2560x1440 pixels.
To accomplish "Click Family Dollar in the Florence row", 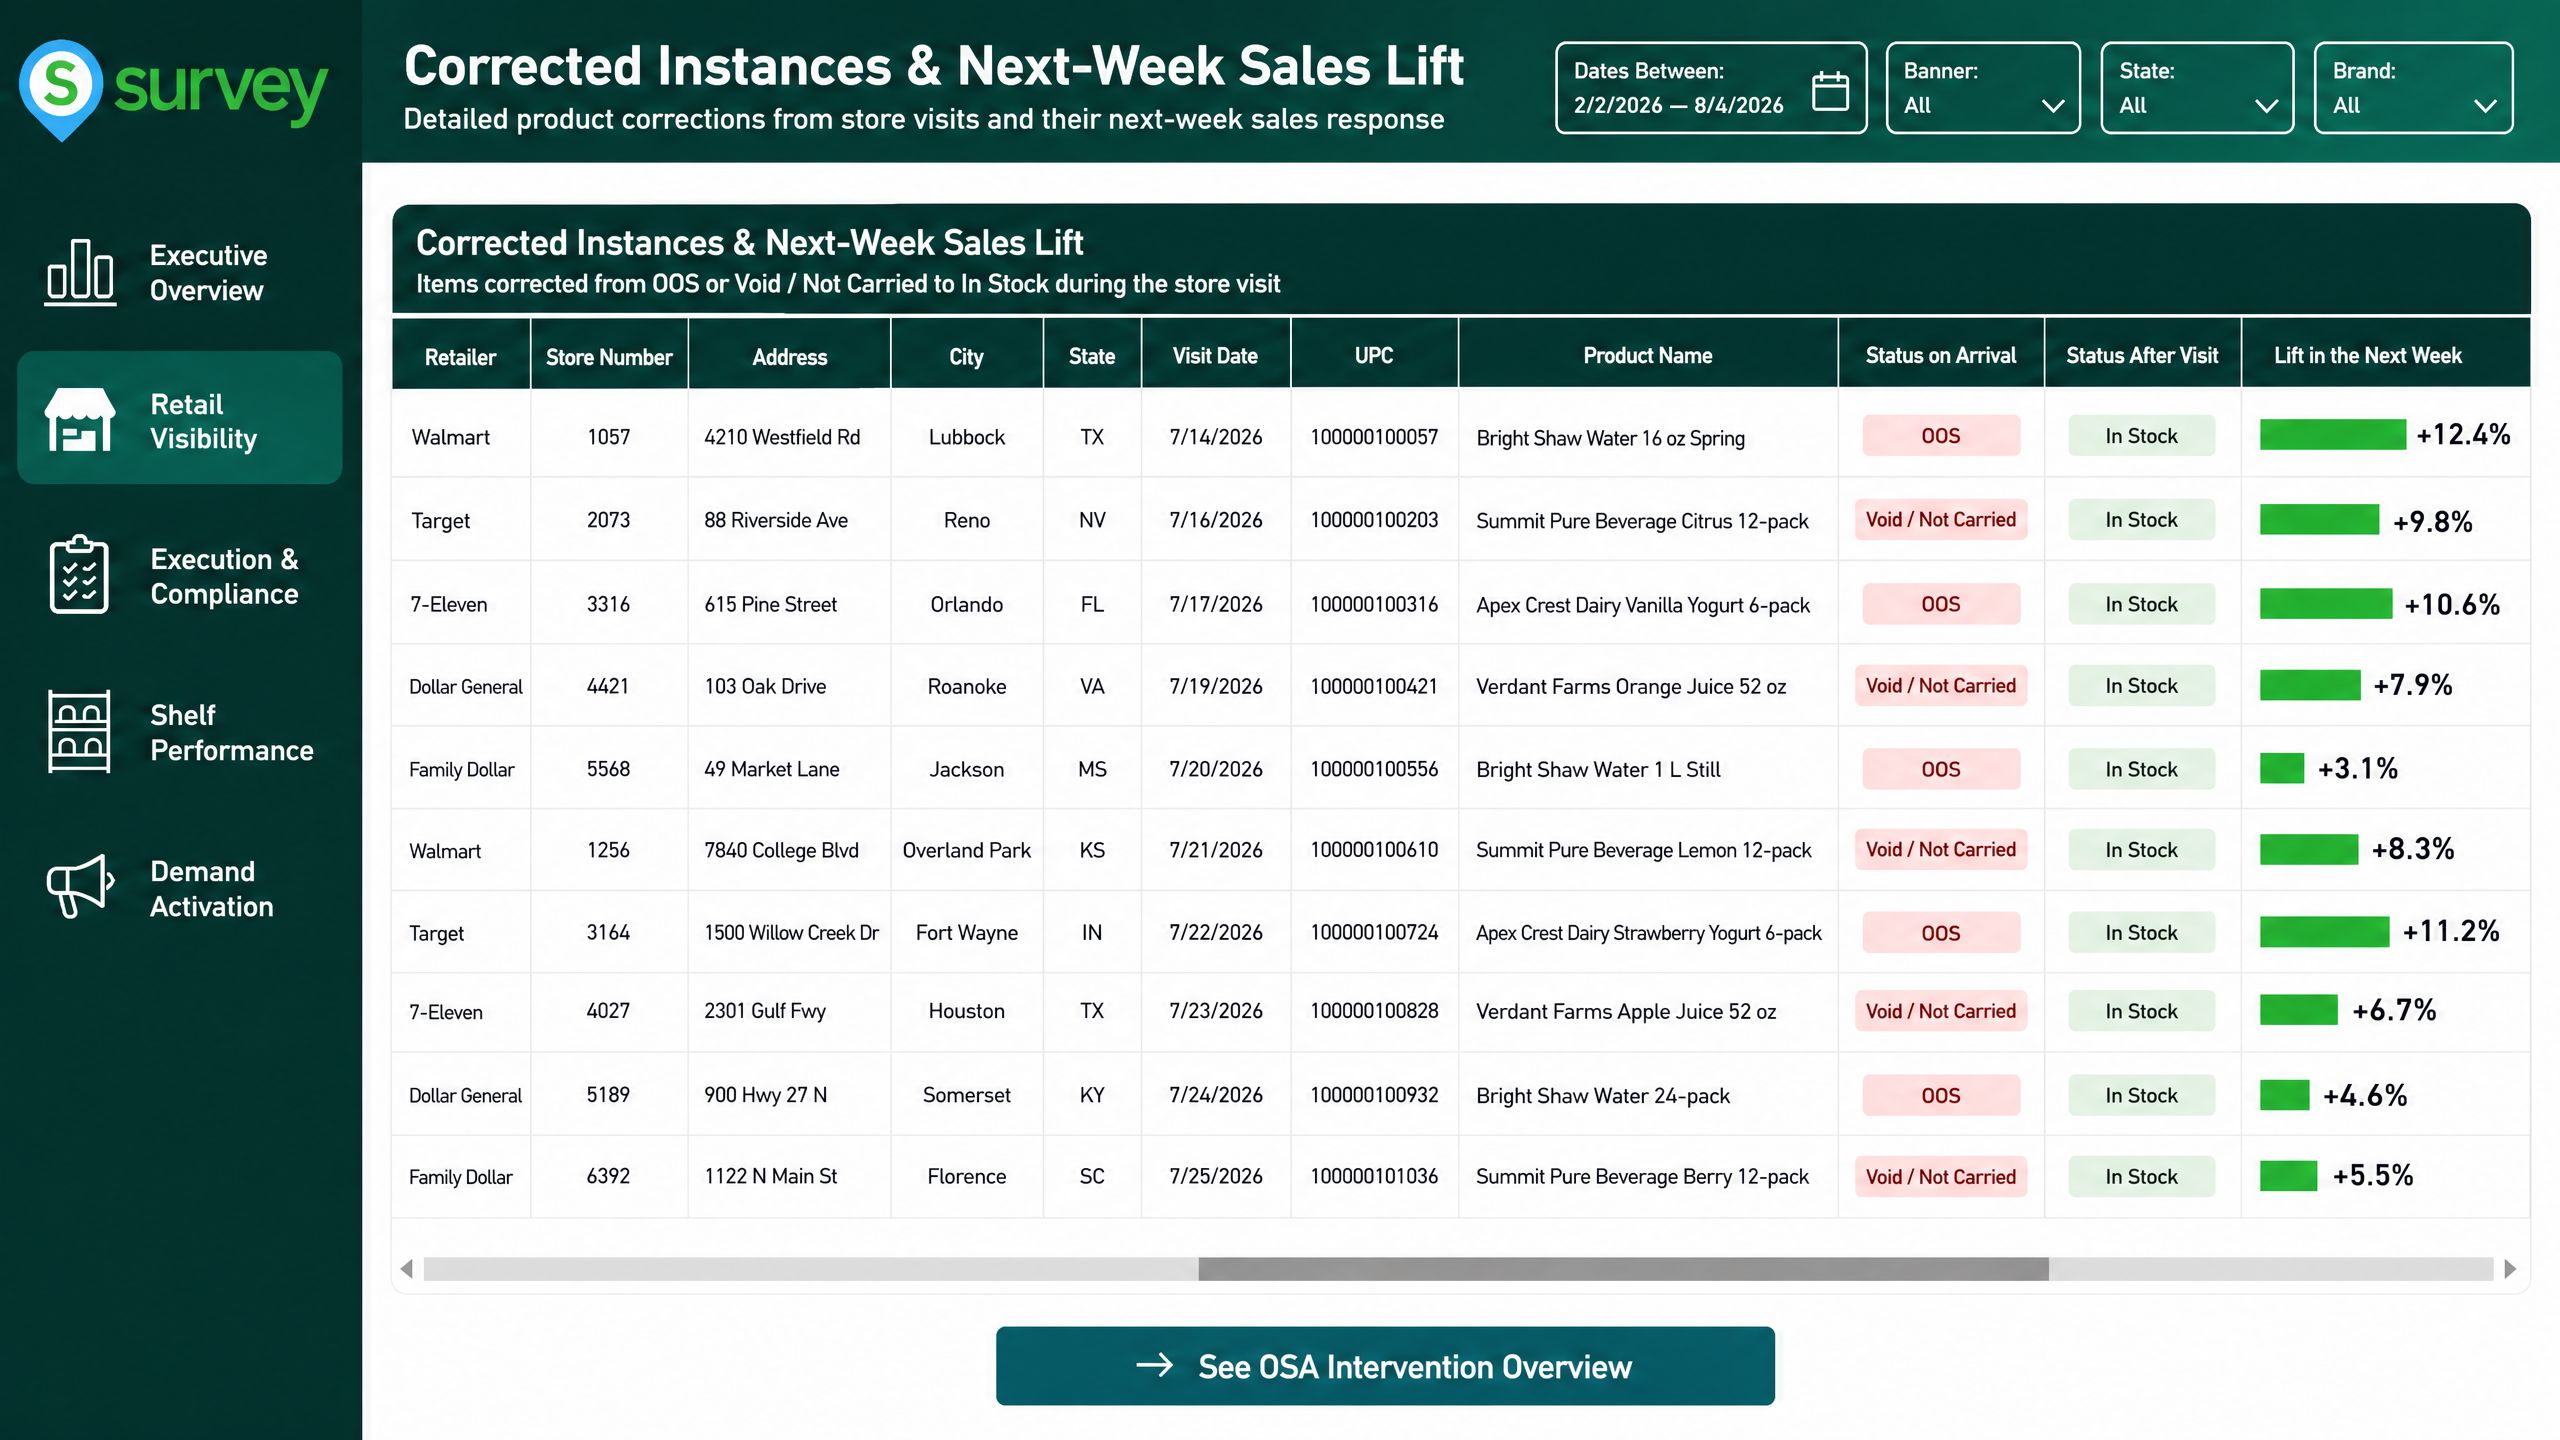I will (461, 1177).
